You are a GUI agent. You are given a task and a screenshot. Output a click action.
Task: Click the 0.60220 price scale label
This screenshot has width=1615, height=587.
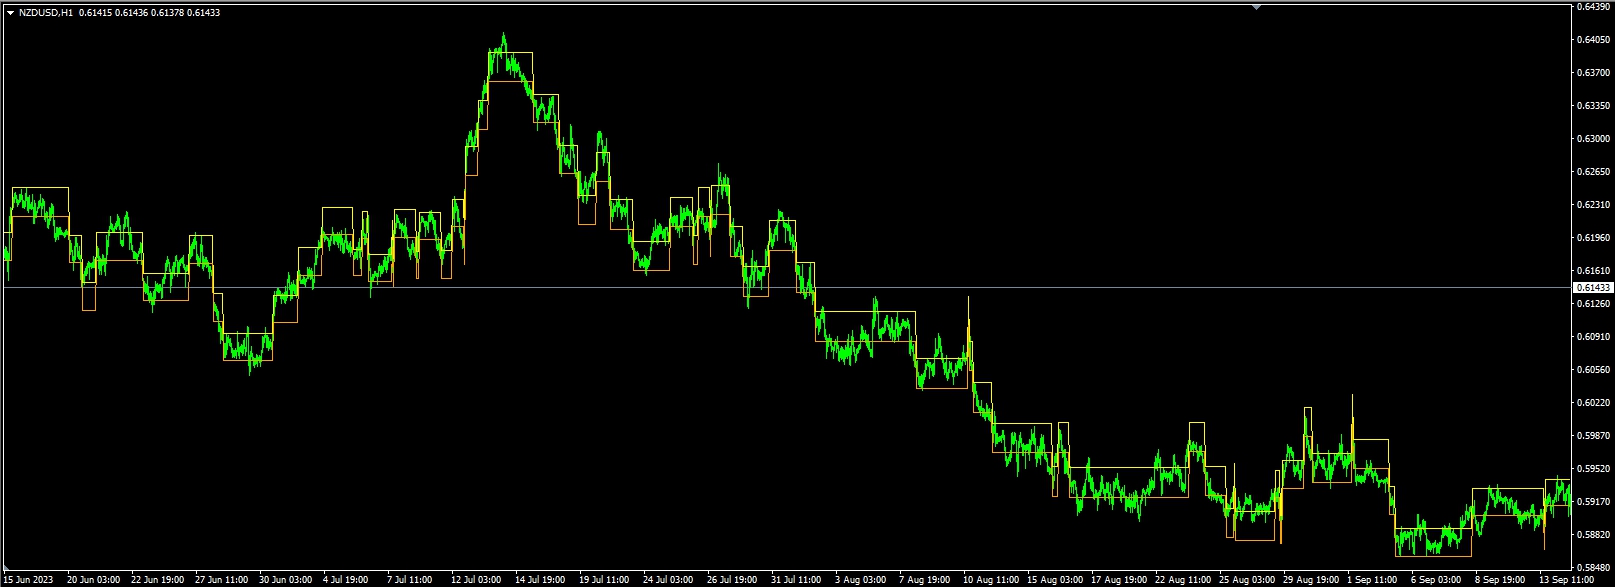pos(1592,402)
